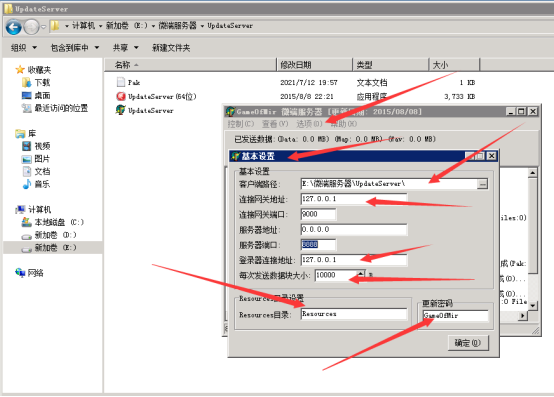Open the 查看(V) menu in GameOfMir window
Viewport: 554px width, 397px height.
[x=275, y=124]
